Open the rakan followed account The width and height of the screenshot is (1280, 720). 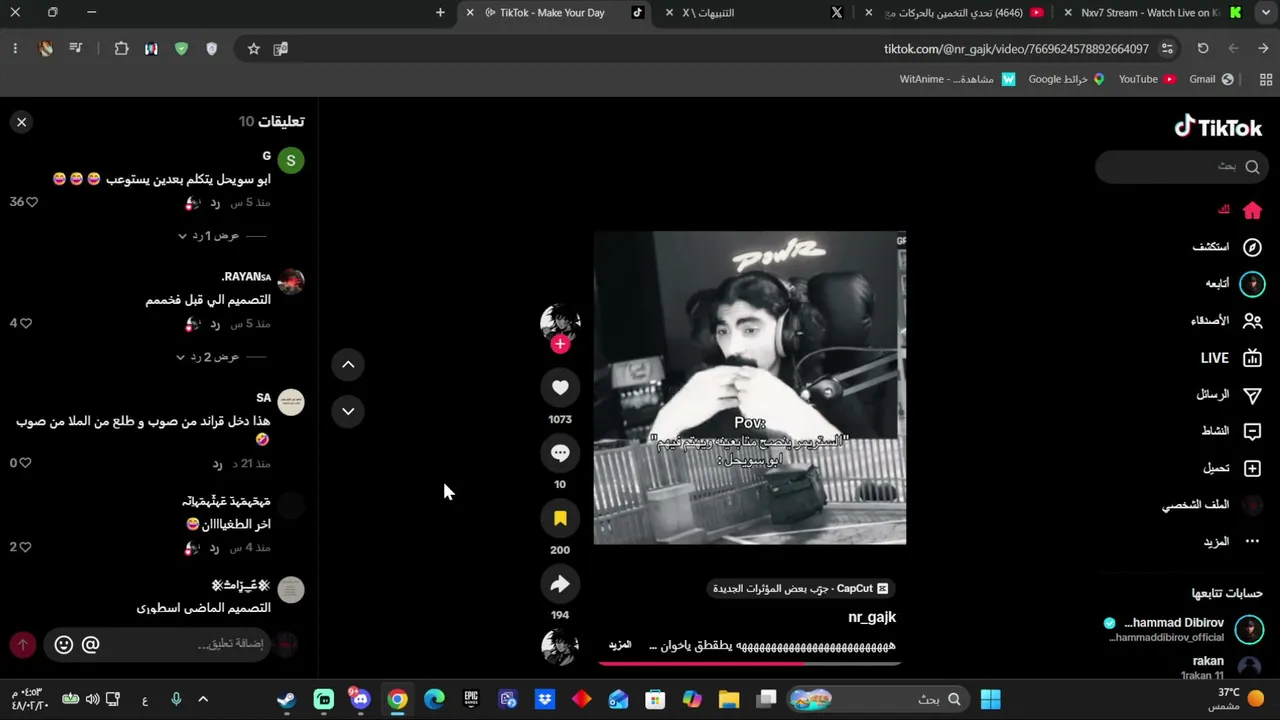coord(1220,666)
